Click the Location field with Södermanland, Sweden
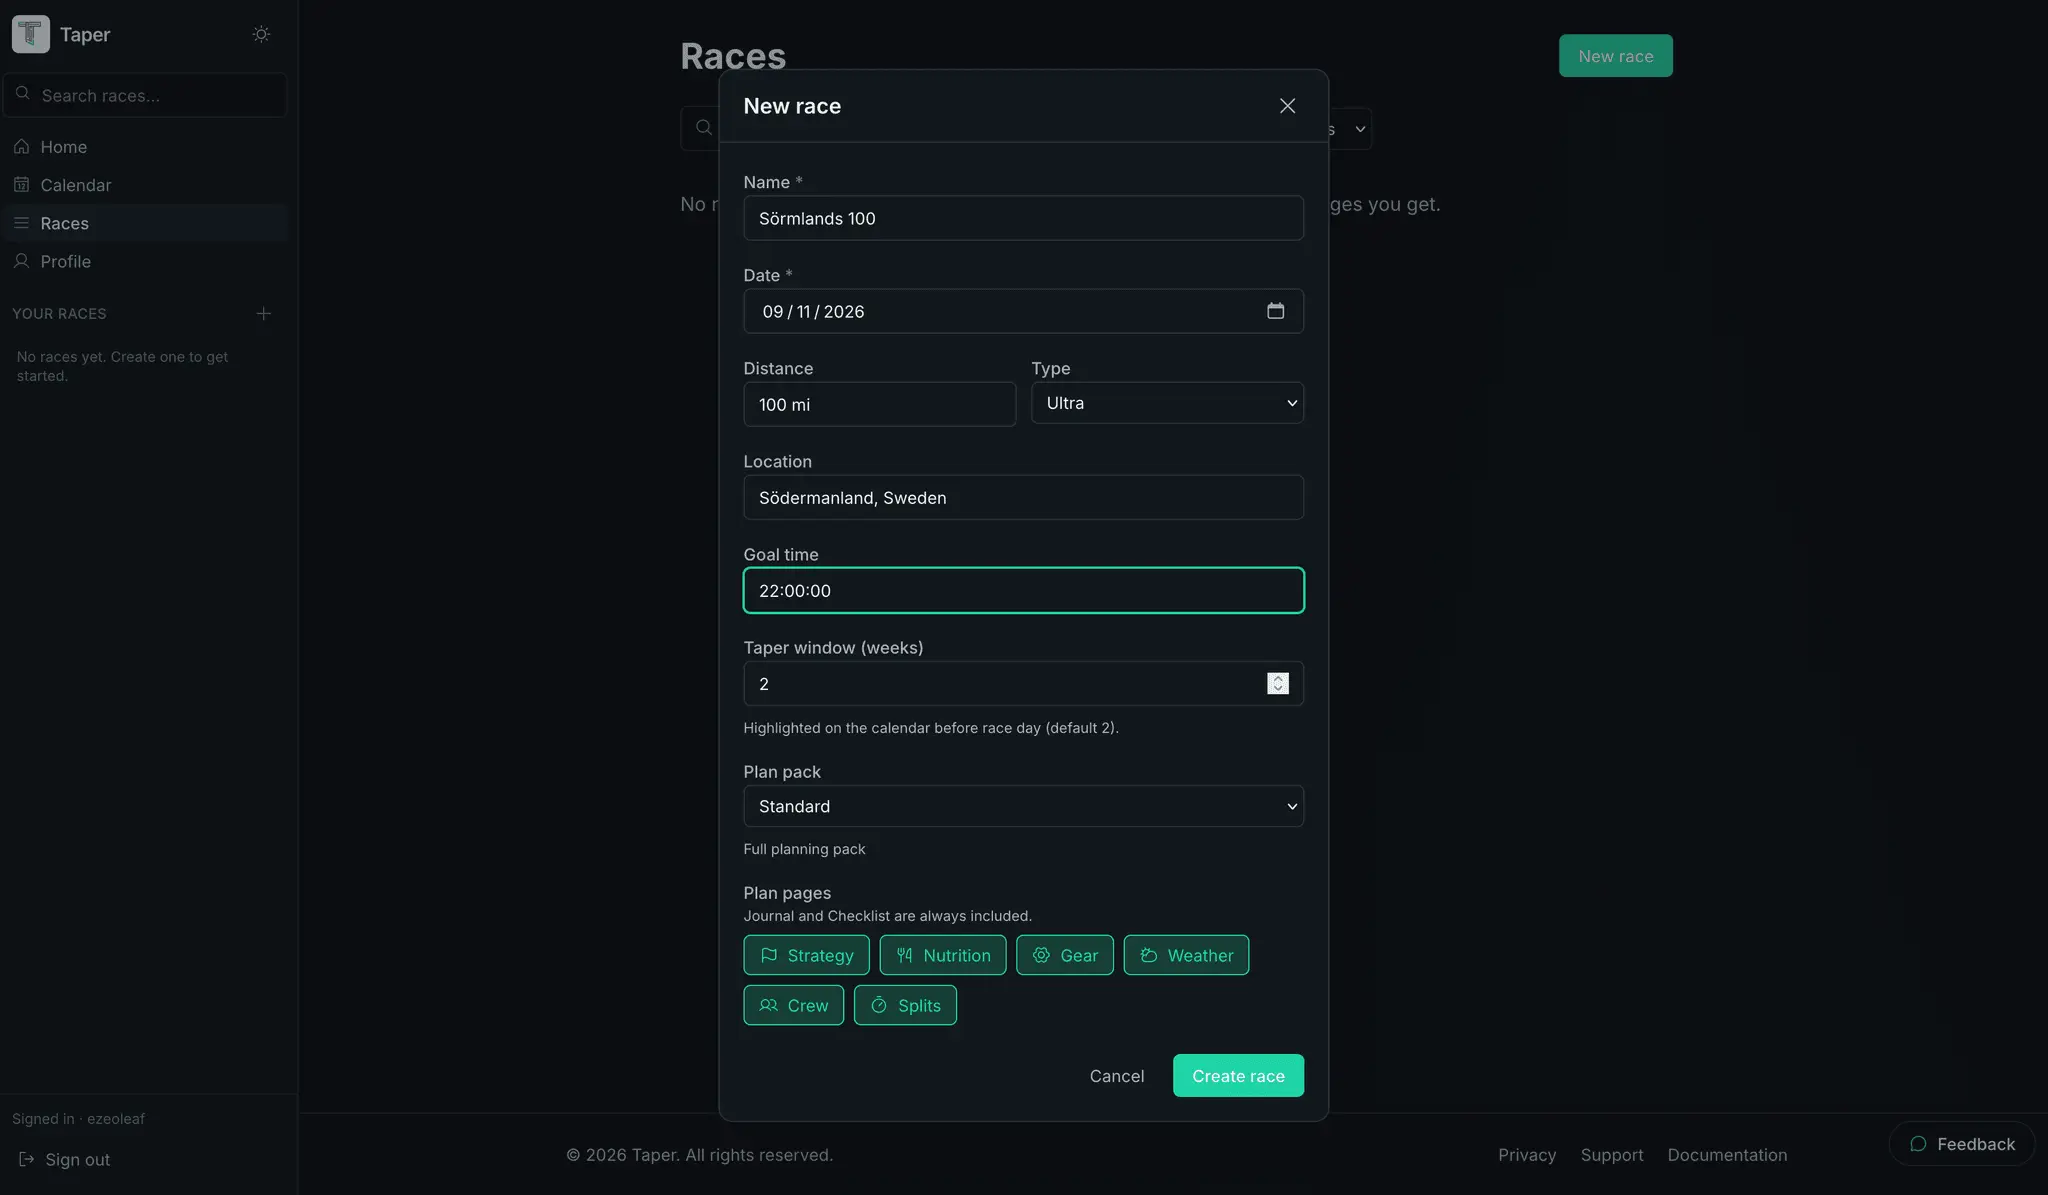 point(1023,497)
